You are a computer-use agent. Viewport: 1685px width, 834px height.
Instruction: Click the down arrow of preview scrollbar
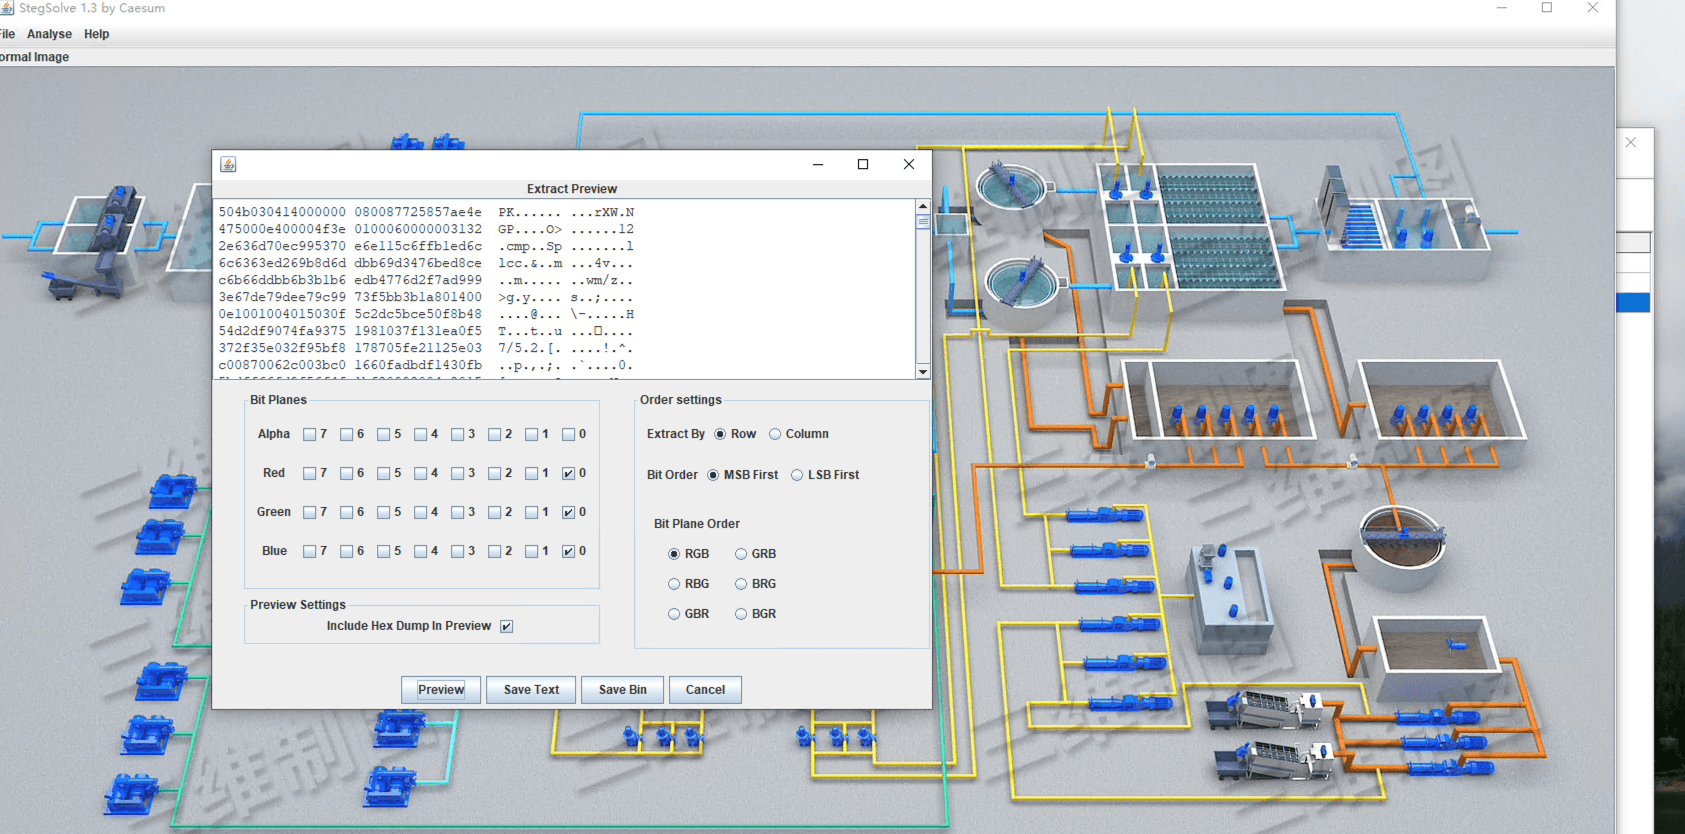[x=922, y=371]
